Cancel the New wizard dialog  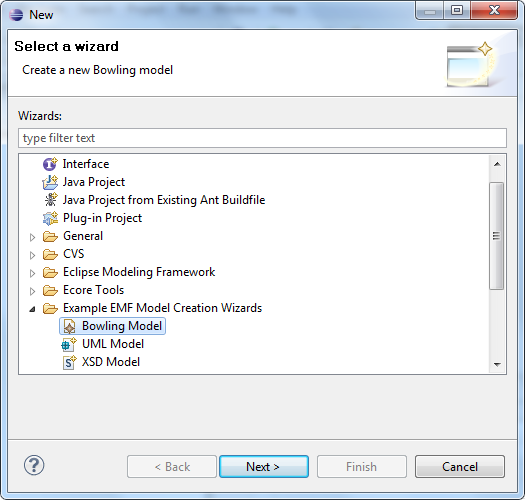[x=460, y=467]
